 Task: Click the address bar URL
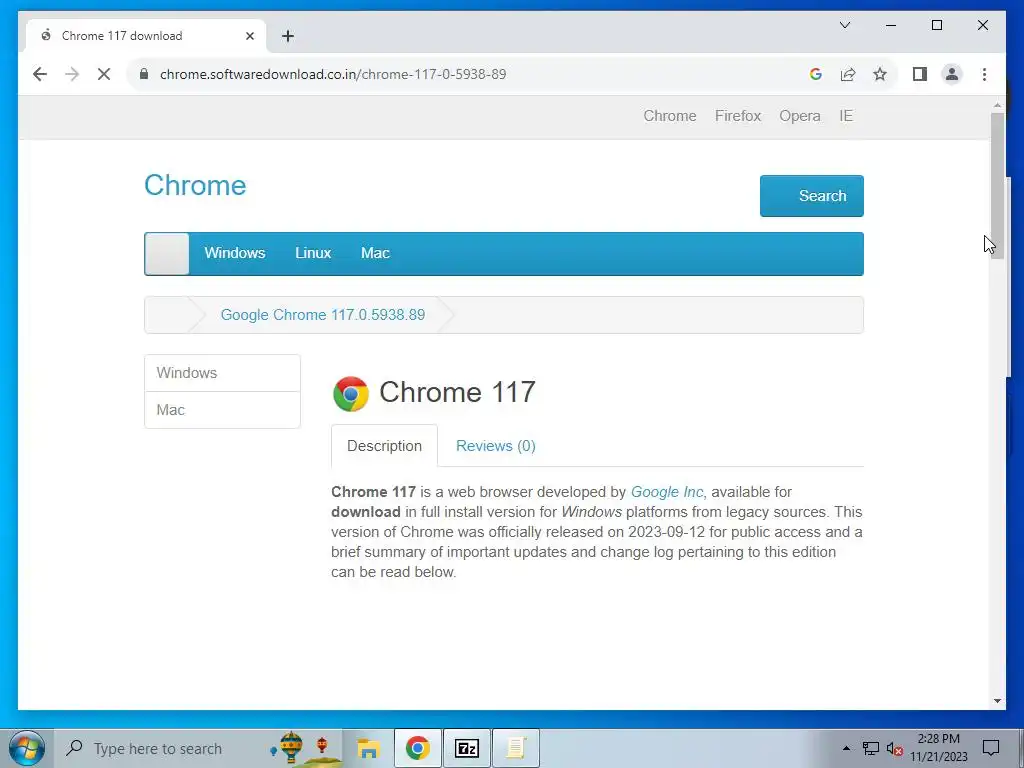click(x=333, y=74)
